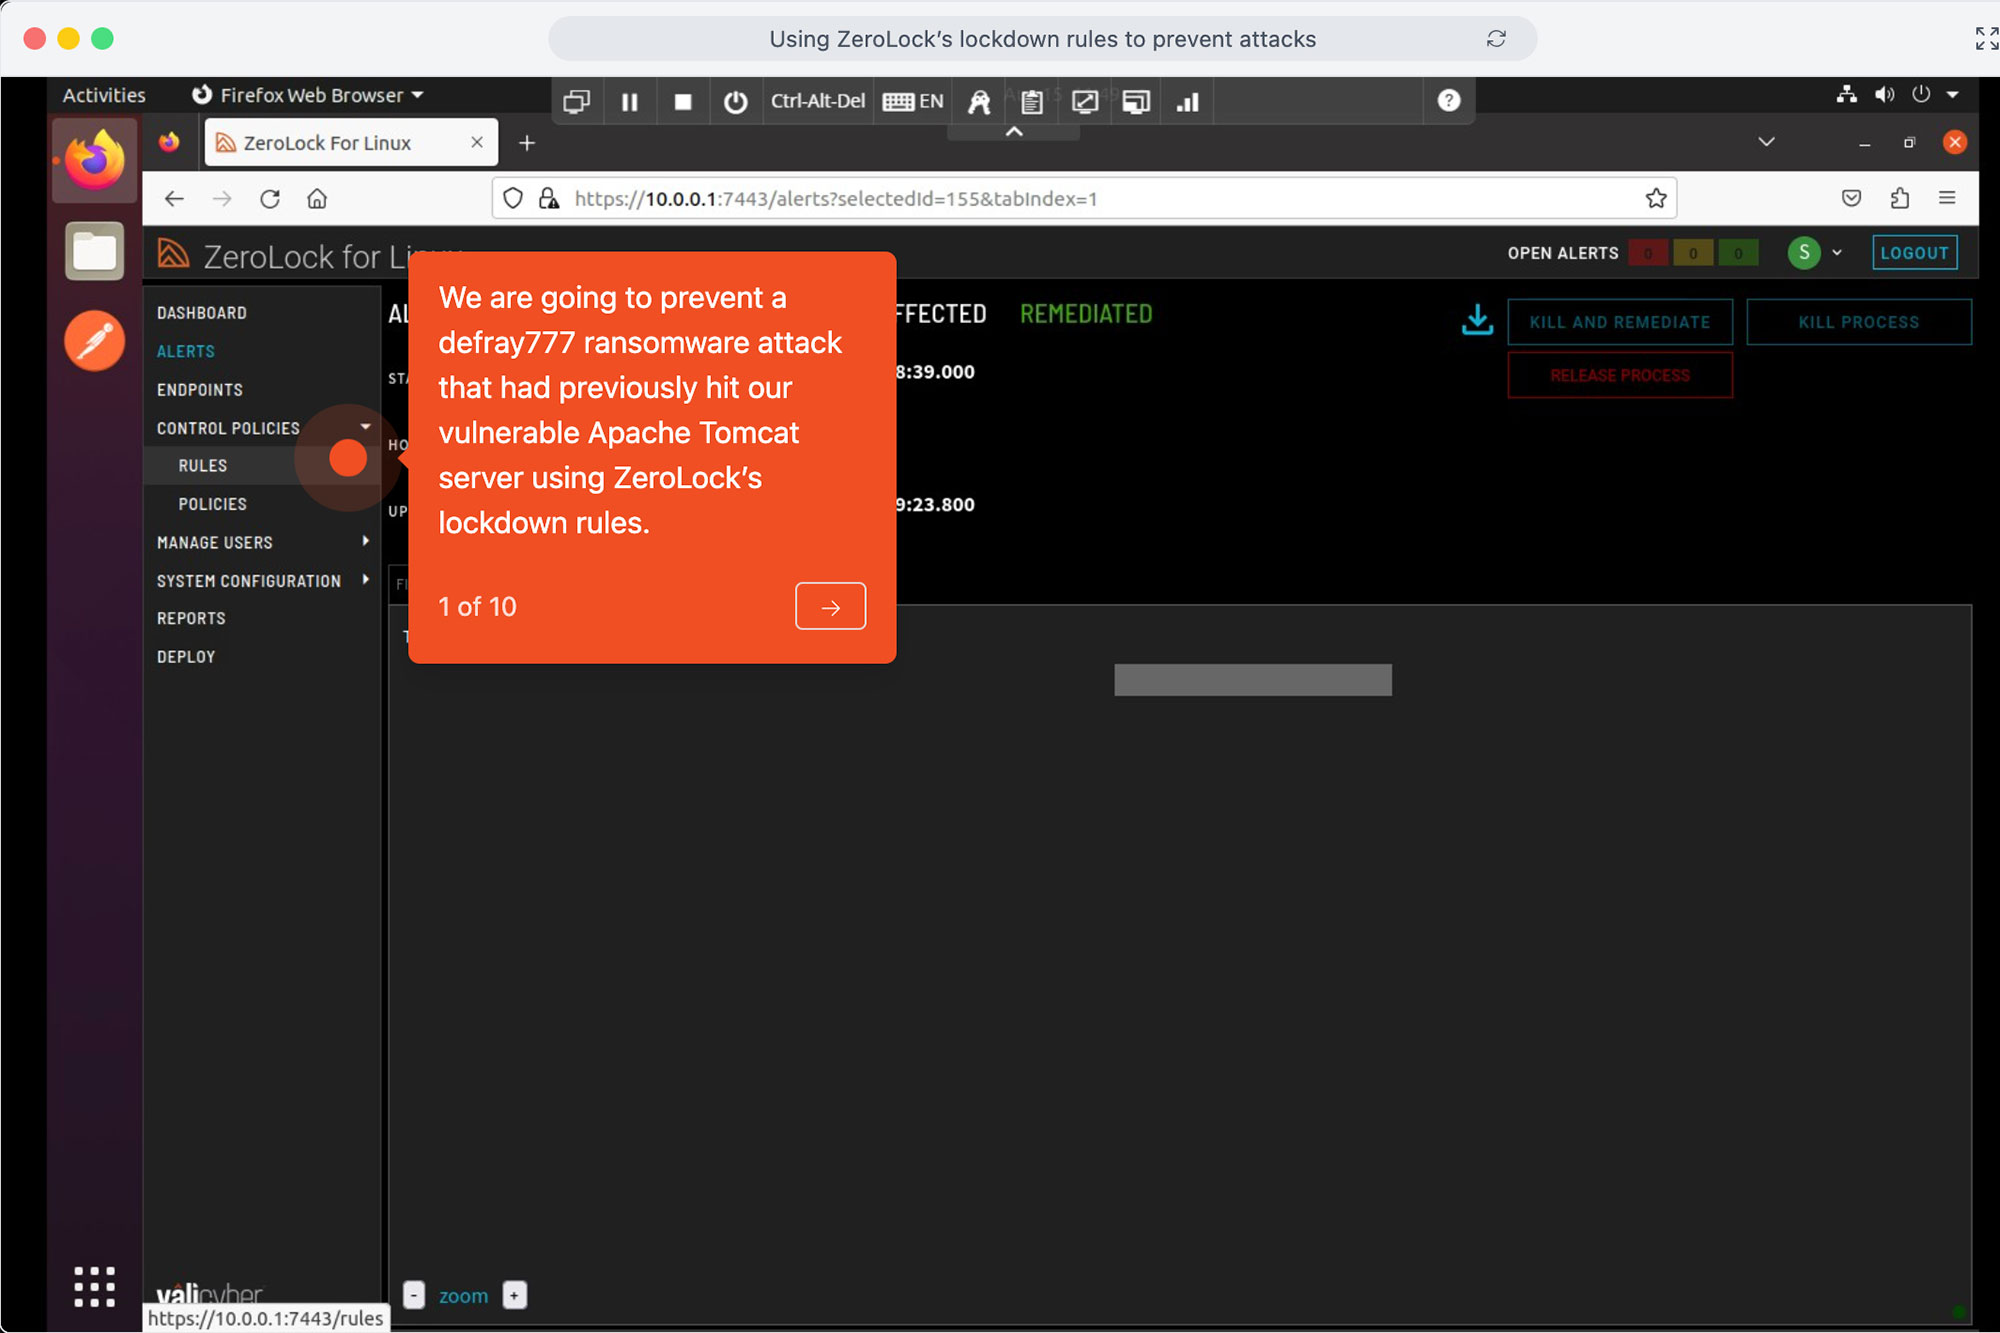Image resolution: width=2000 pixels, height=1333 pixels.
Task: Click the help question mark icon
Action: point(1448,100)
